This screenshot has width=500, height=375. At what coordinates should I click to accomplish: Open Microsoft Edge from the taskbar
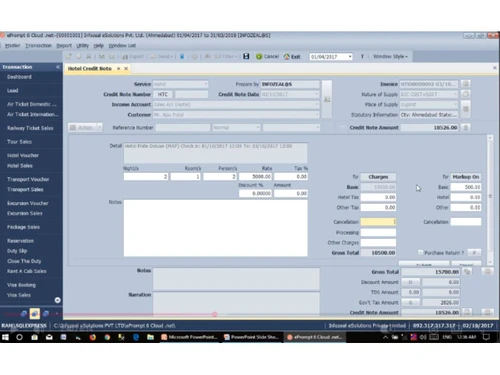click(136, 337)
